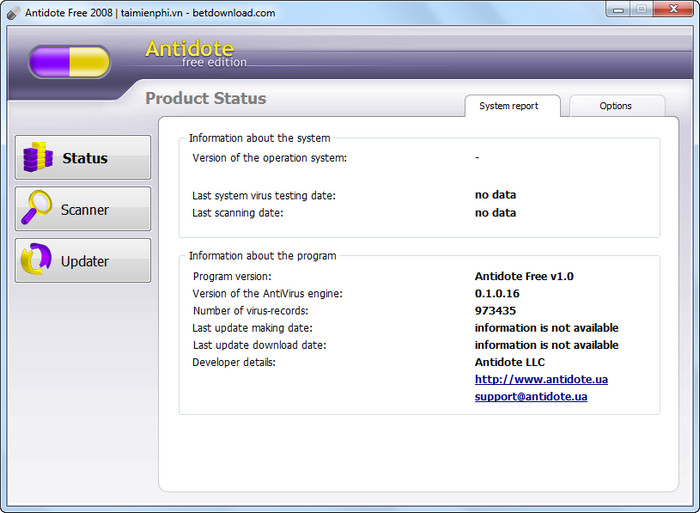Click the Antidote Free v1.0 program version
Viewport: 700px width, 513px height.
[x=524, y=276]
